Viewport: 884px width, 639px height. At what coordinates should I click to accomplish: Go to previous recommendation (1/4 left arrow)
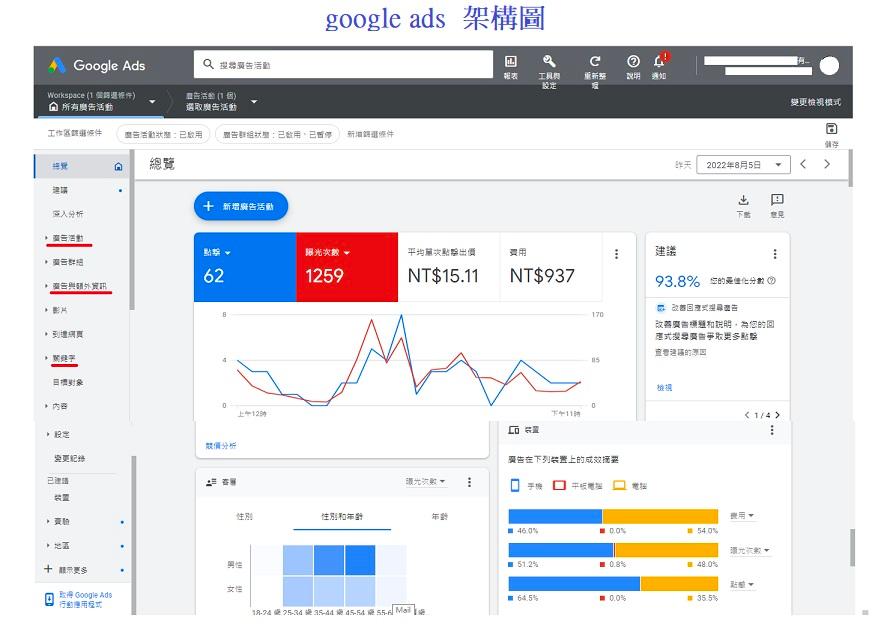click(x=747, y=415)
